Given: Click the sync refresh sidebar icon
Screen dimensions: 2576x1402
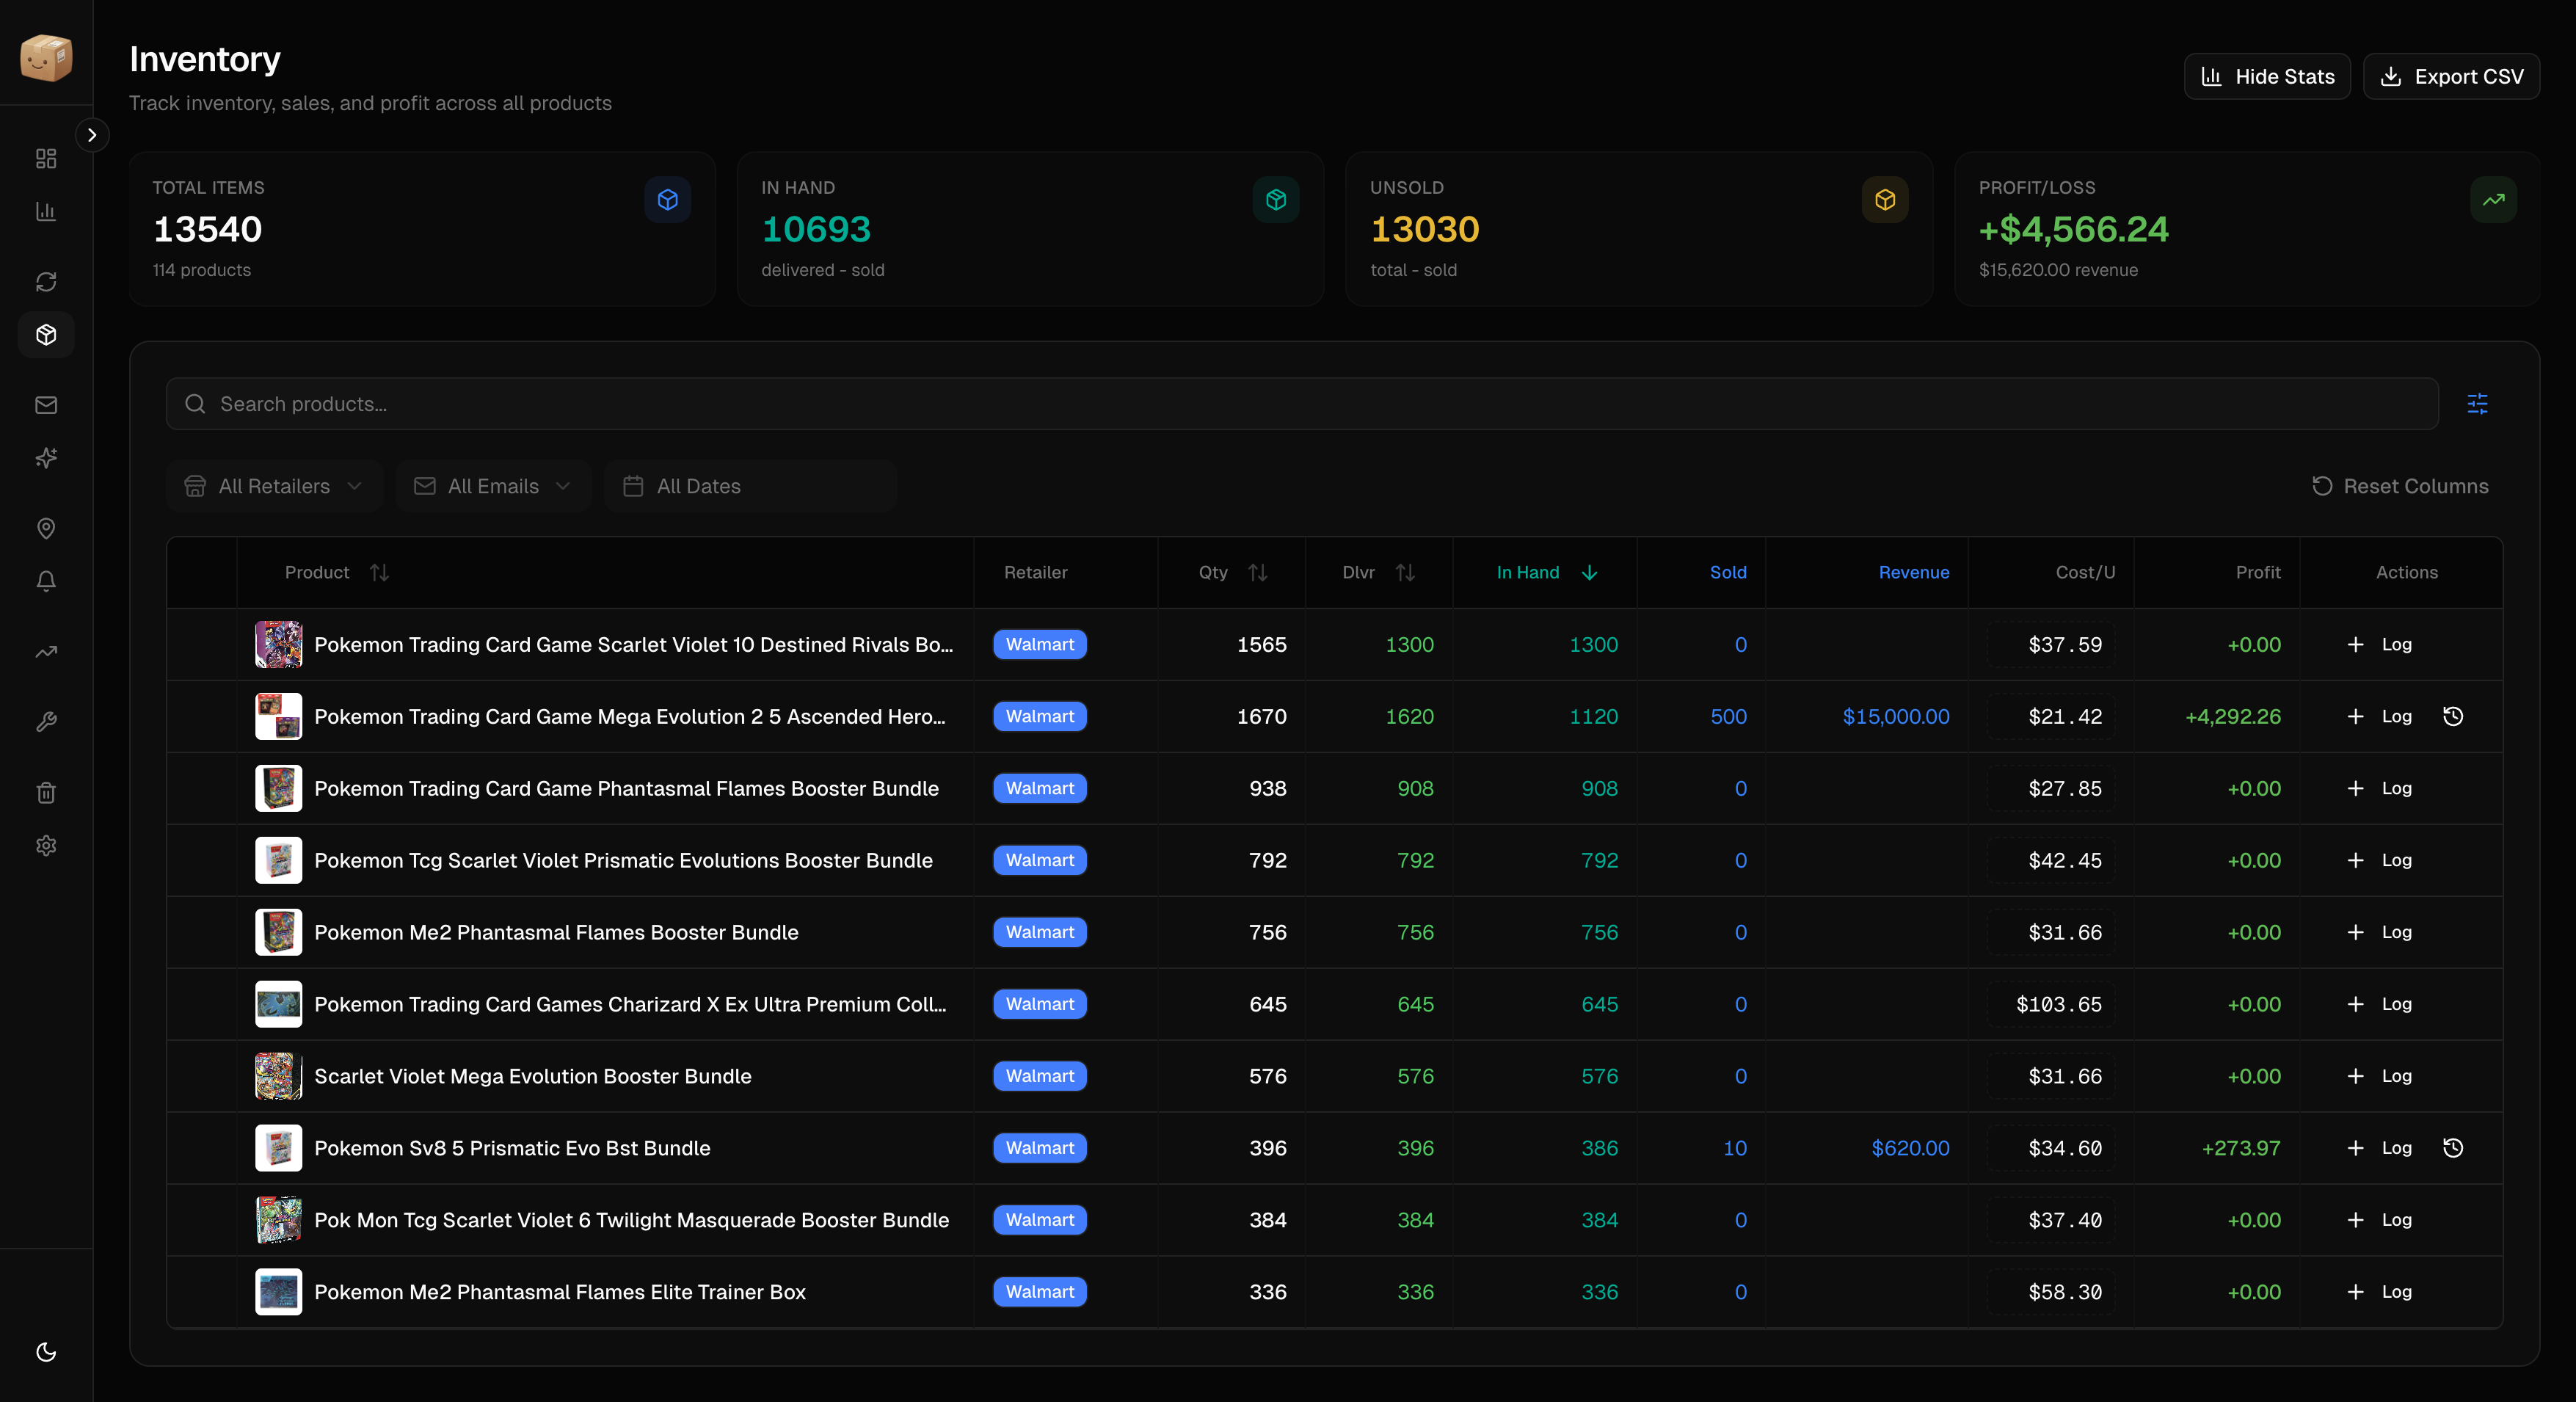Looking at the screenshot, I should pyautogui.click(x=46, y=282).
